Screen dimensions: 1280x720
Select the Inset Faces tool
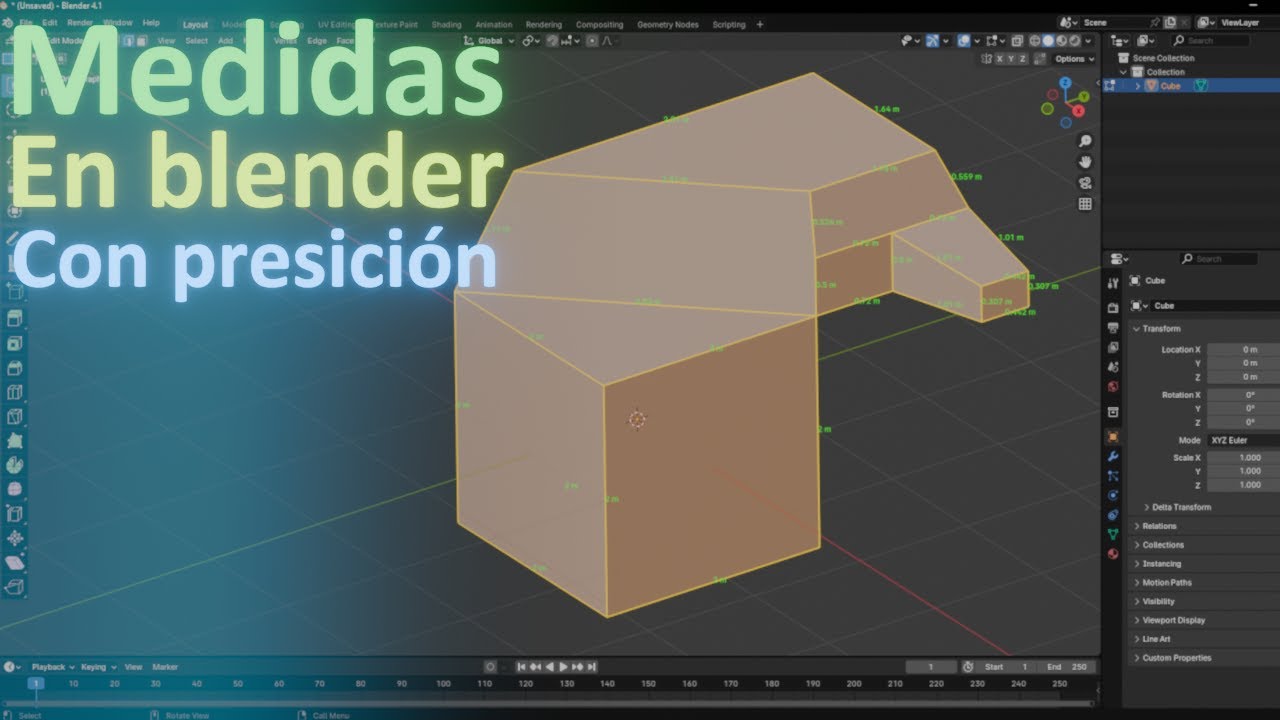15,343
